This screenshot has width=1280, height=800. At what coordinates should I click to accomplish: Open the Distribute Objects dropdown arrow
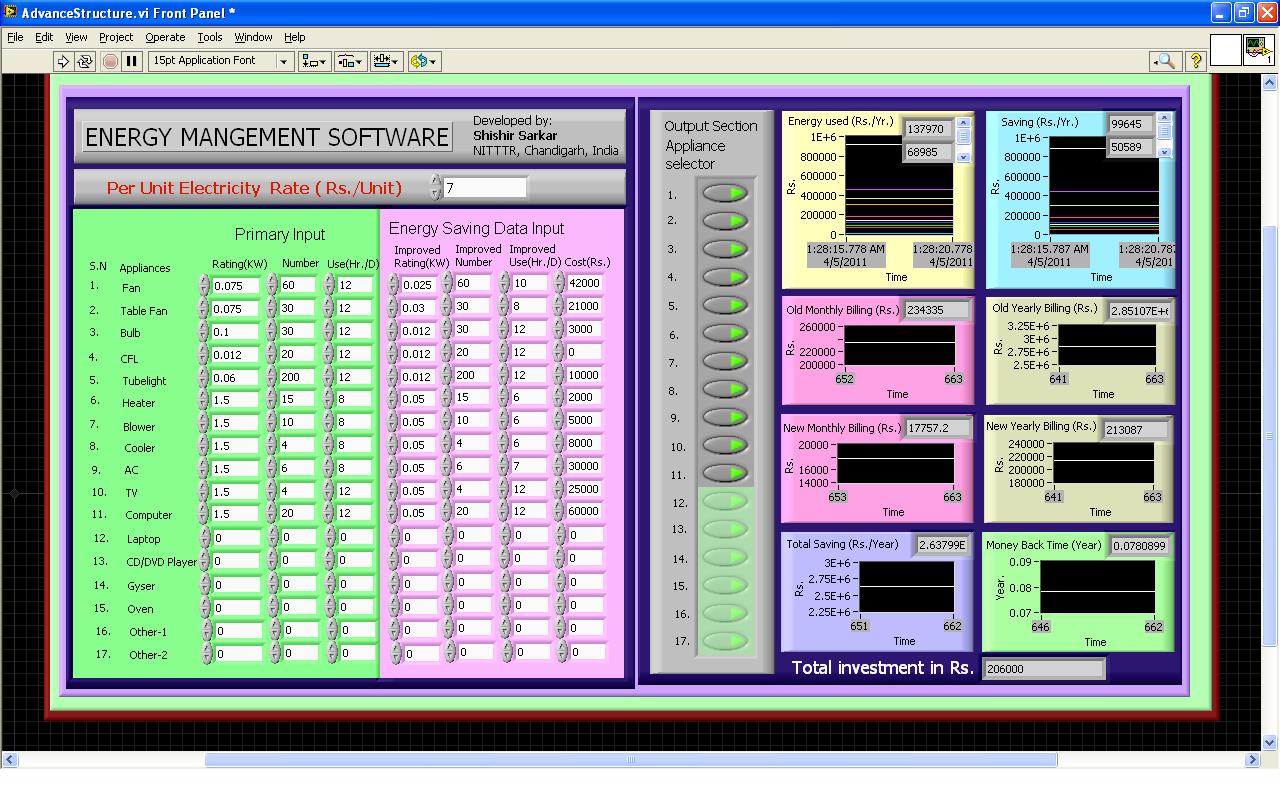(359, 61)
